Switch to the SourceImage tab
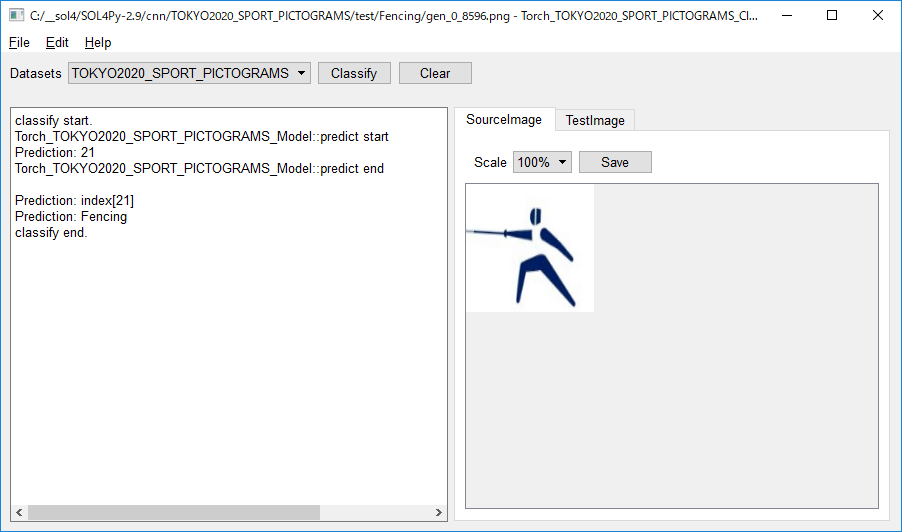Viewport: 902px width, 532px height. click(504, 119)
